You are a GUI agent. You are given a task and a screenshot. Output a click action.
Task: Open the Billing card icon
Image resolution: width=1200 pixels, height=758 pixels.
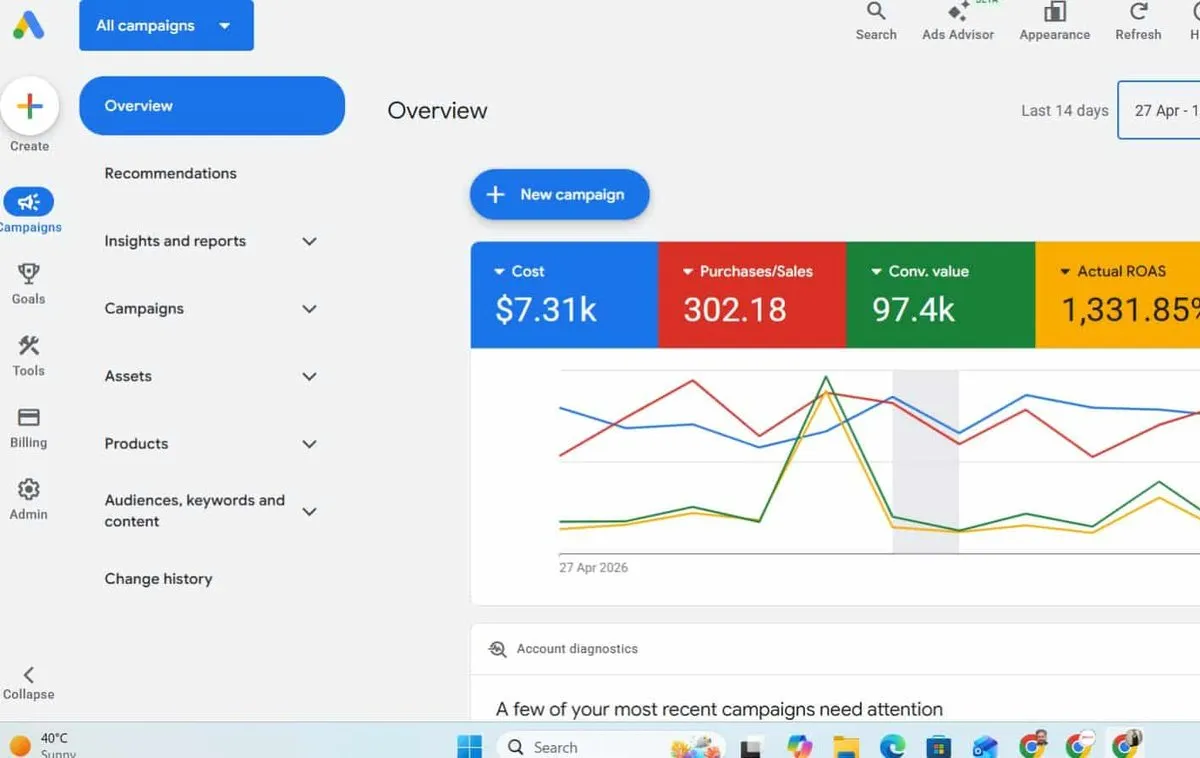click(x=29, y=417)
